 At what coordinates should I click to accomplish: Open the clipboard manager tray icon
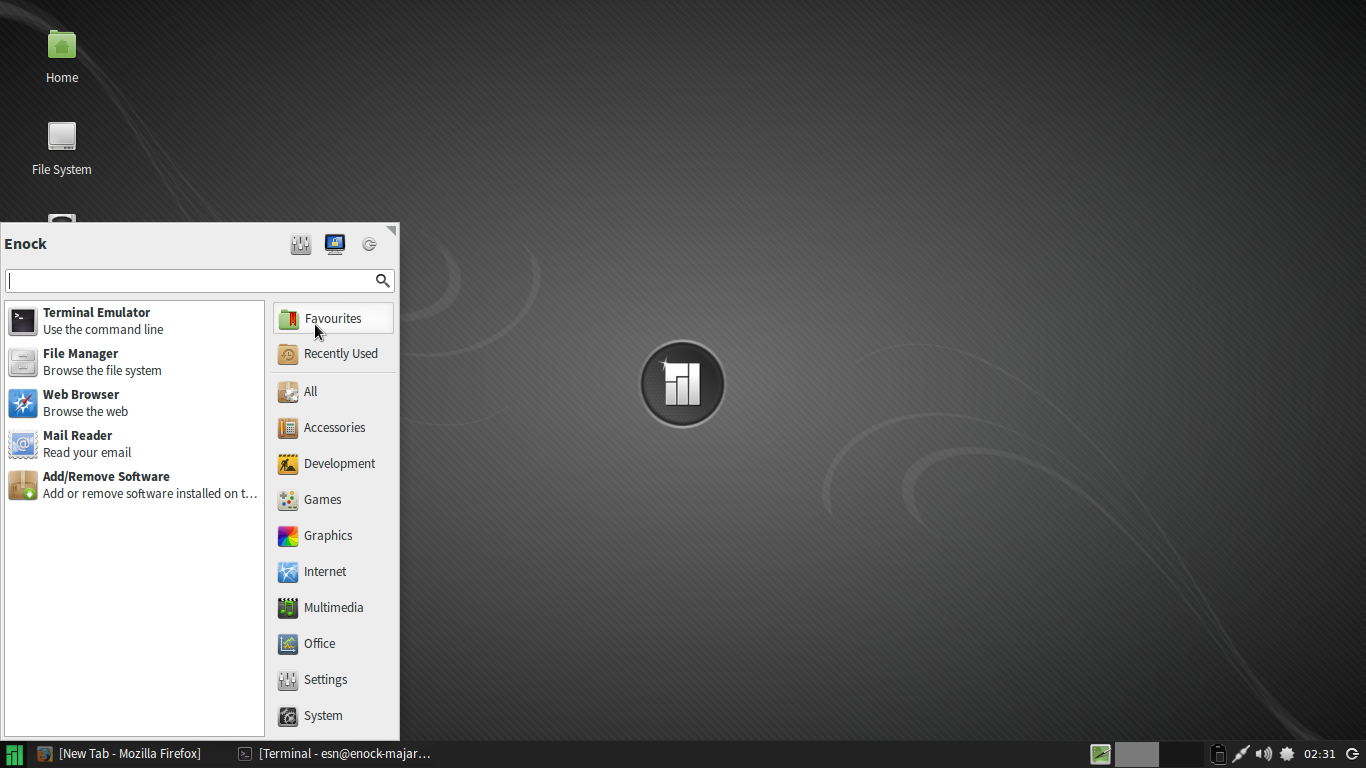point(1218,754)
